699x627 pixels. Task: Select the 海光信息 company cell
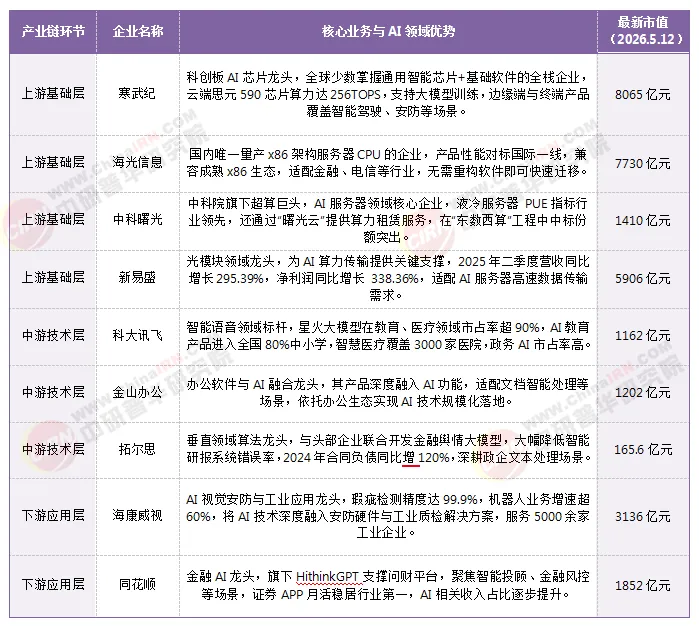137,162
